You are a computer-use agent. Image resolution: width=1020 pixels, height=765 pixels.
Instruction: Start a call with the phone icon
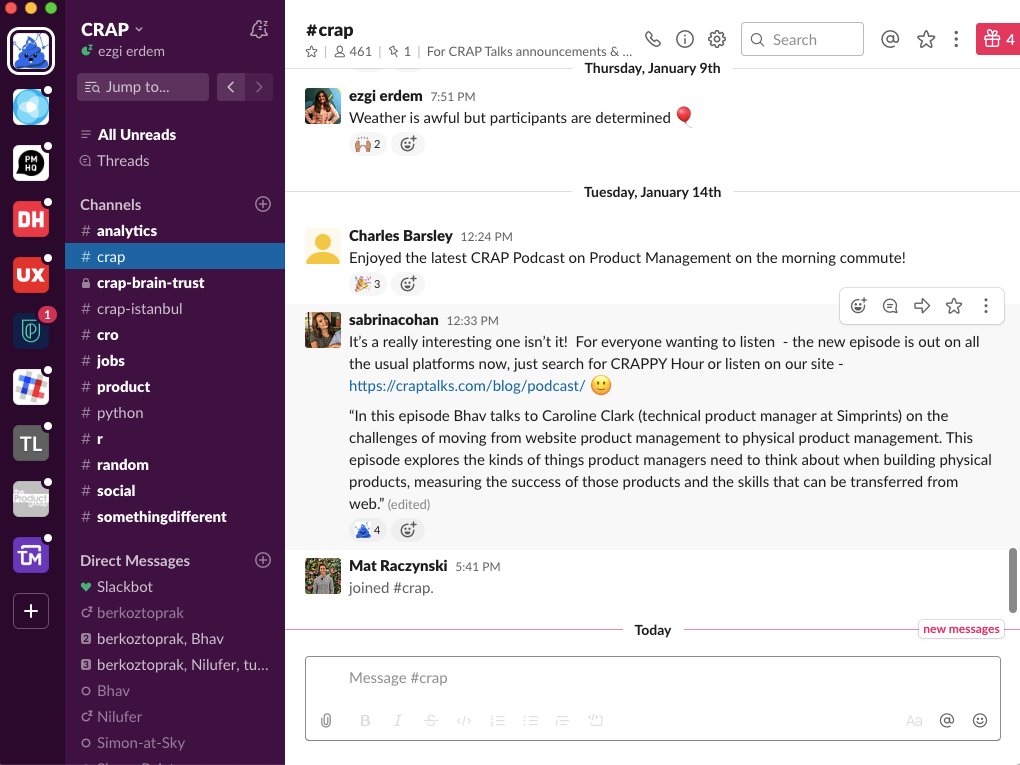652,39
